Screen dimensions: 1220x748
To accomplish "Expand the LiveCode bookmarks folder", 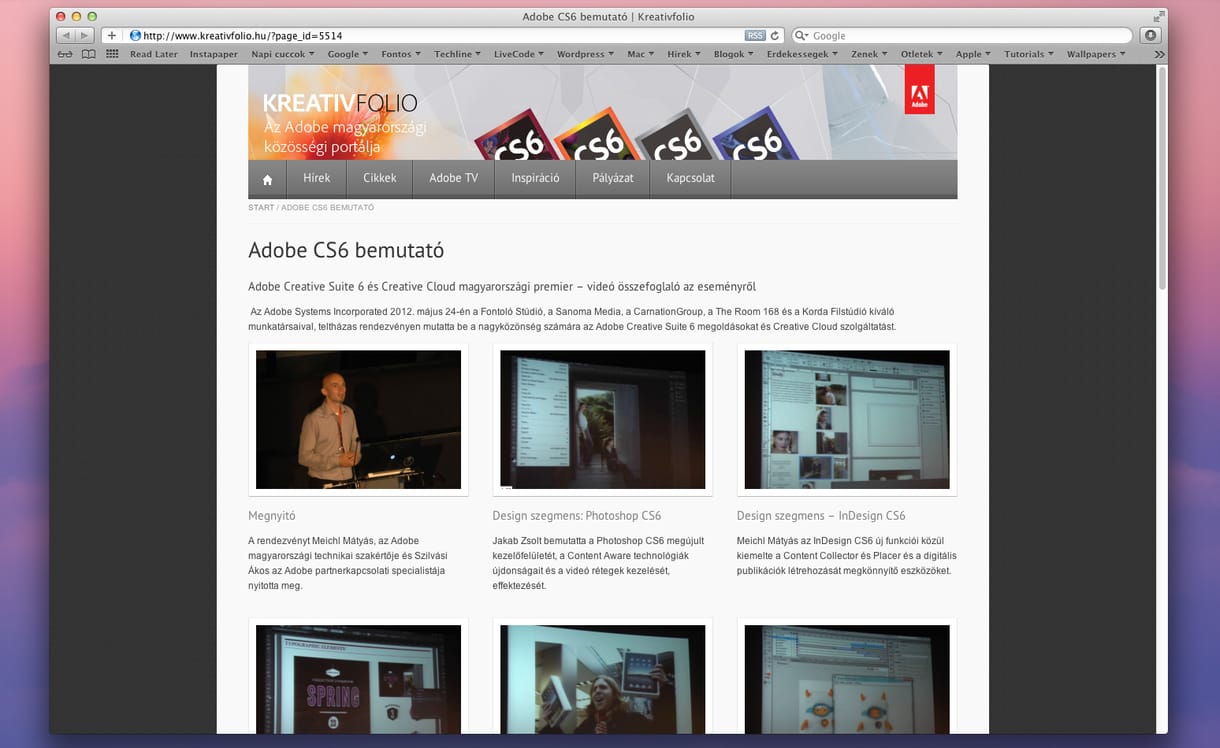I will (x=519, y=54).
